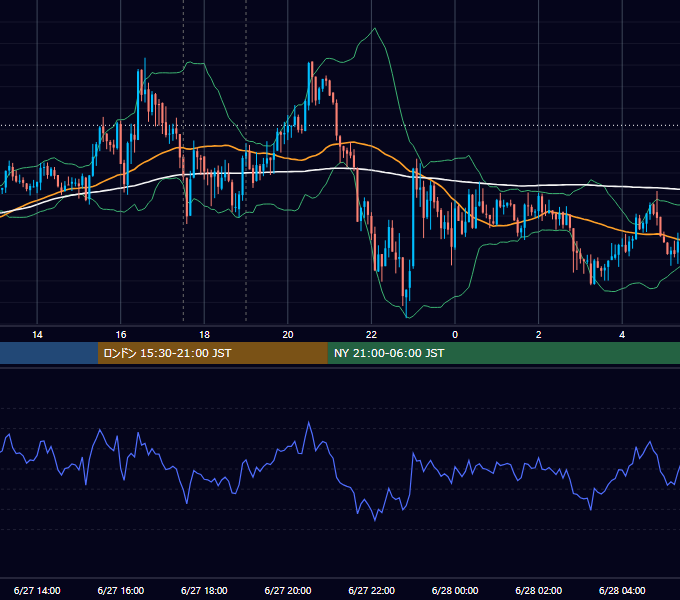
Task: Click the 20 hour label on price chart axis
Action: [x=288, y=335]
